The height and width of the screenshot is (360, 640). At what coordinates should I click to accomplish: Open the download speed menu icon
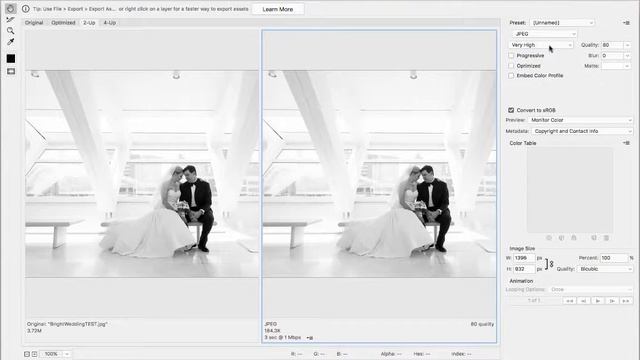[x=310, y=338]
